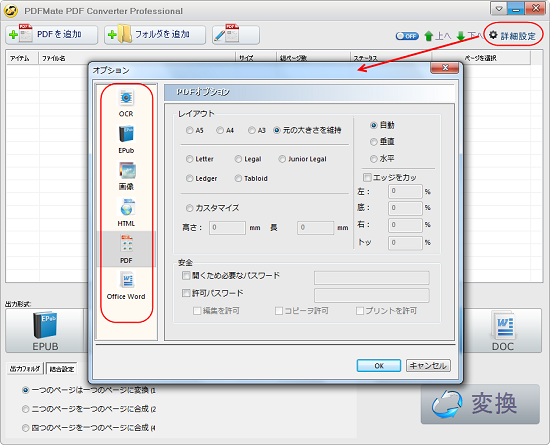Toggle the OFF switch in the toolbar
Screen dimensions: 550x445
pos(407,36)
